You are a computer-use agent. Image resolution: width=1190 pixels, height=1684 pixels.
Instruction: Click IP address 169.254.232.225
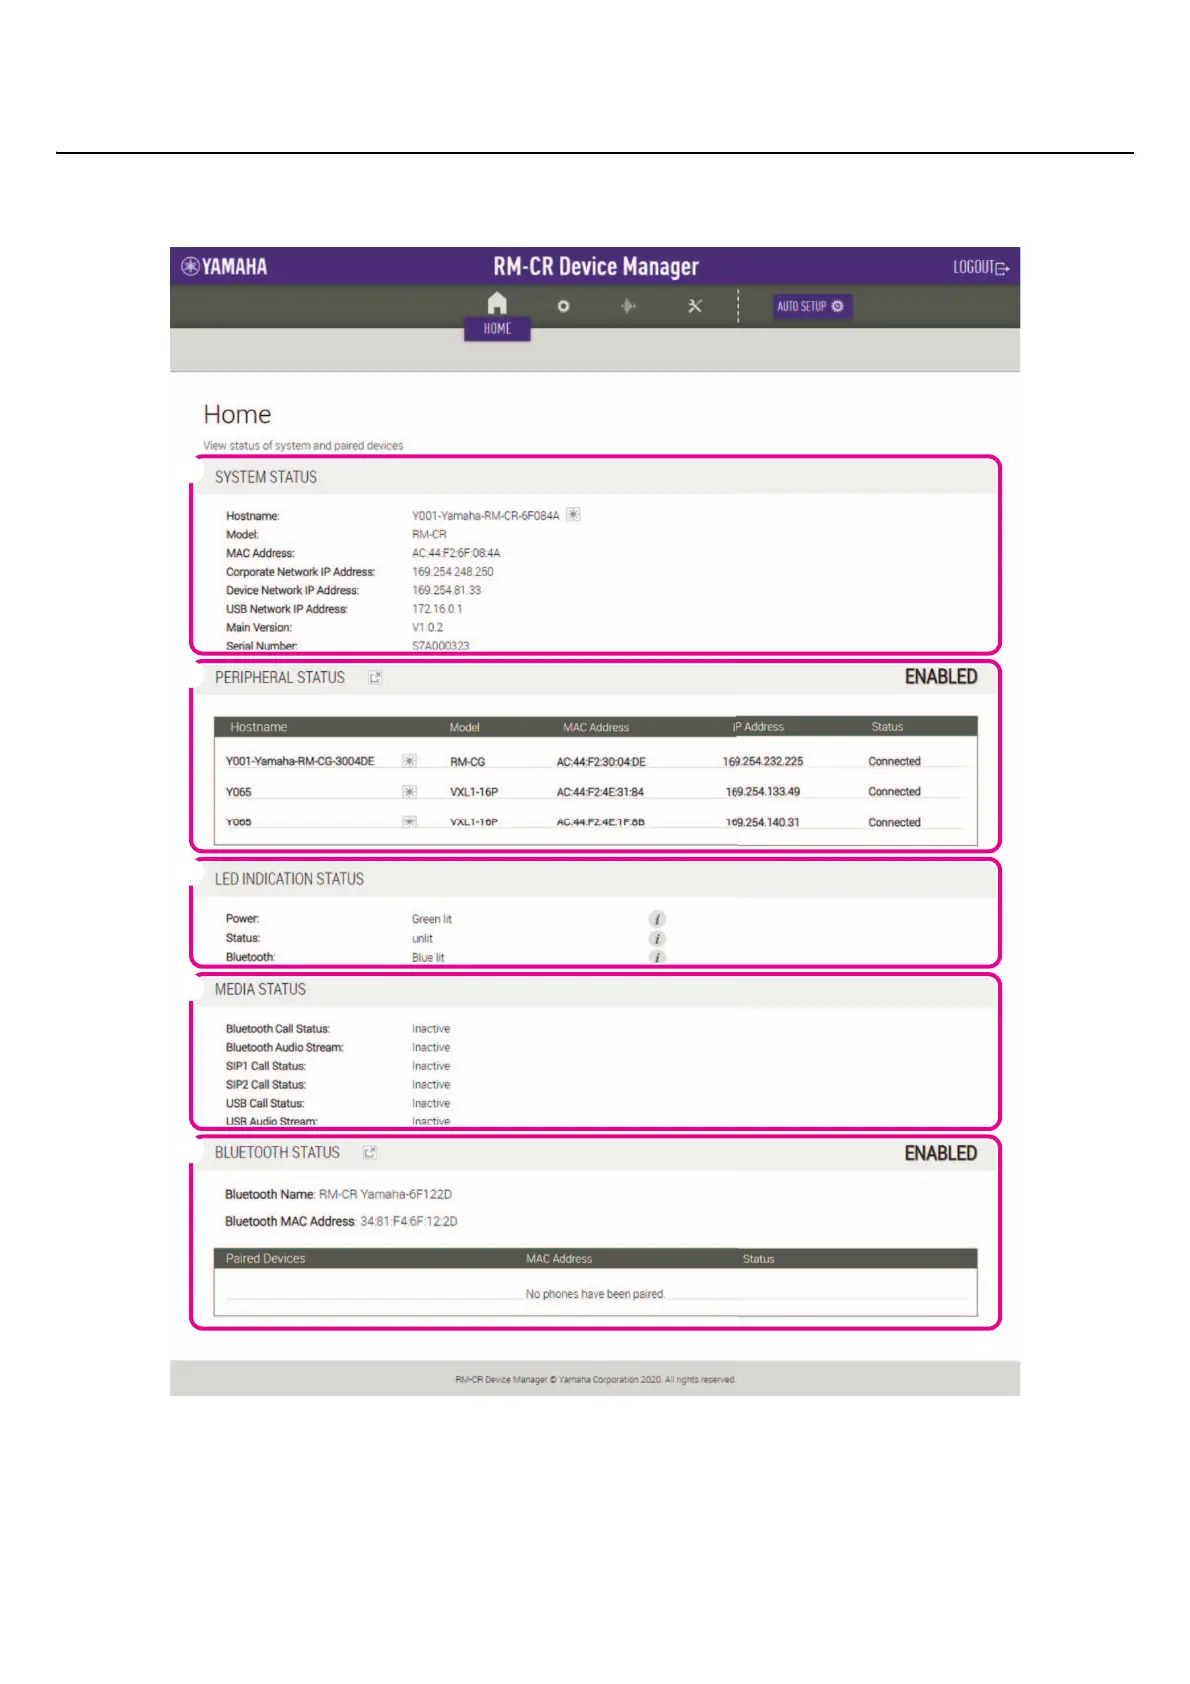click(763, 761)
